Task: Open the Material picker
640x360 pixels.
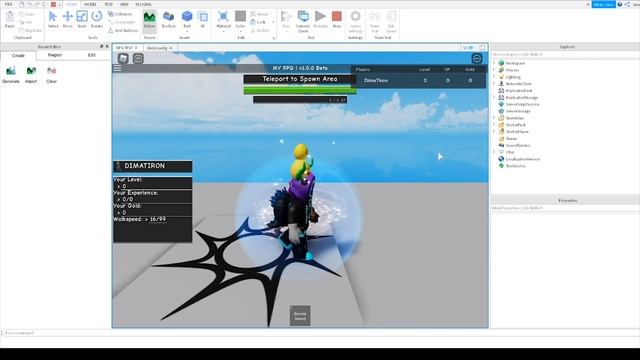Action: click(223, 20)
